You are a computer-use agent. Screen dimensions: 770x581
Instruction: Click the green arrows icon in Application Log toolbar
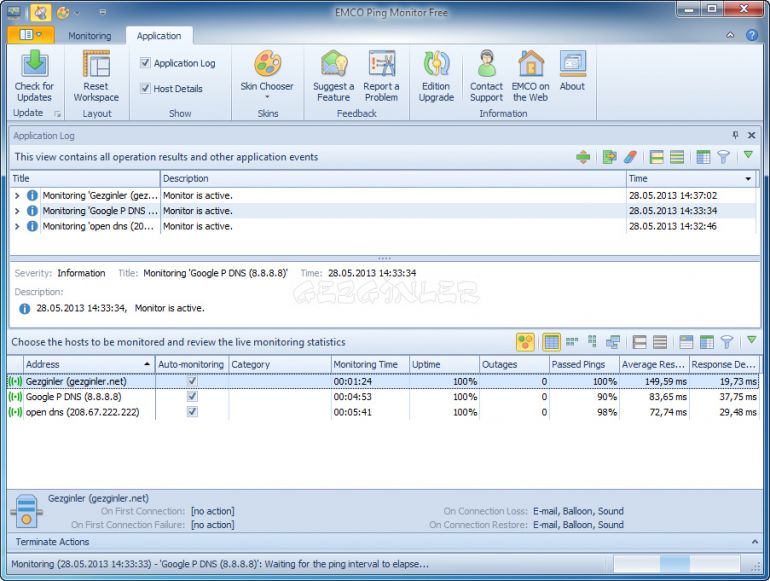click(x=583, y=157)
